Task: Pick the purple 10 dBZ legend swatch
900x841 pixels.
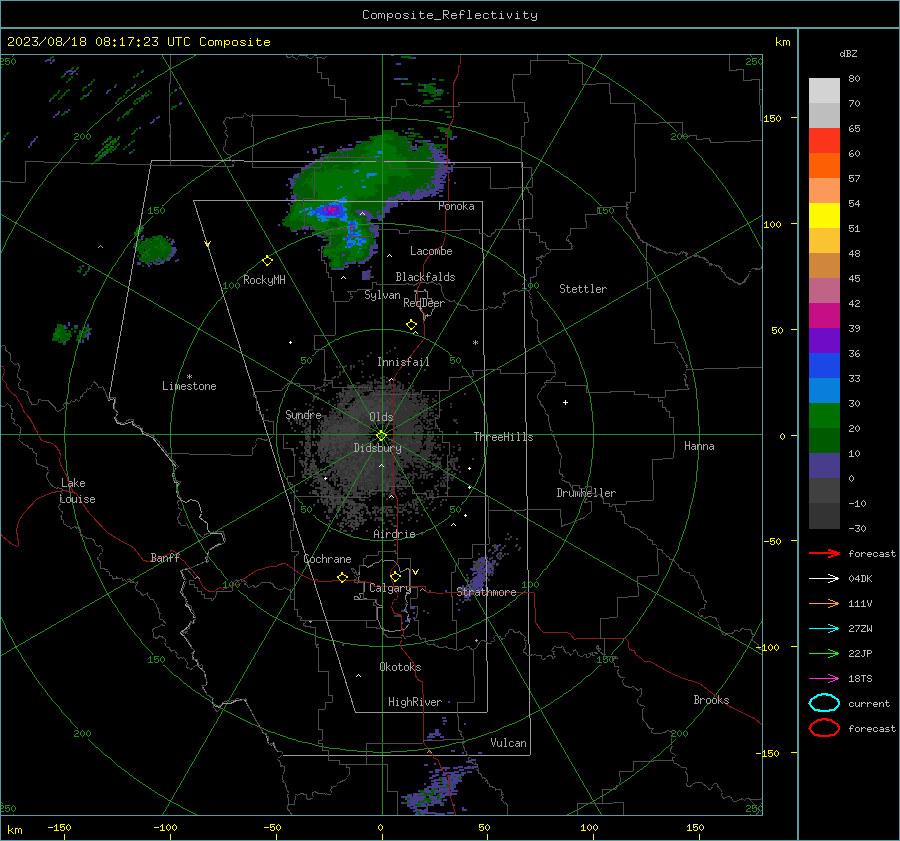Action: tap(824, 465)
